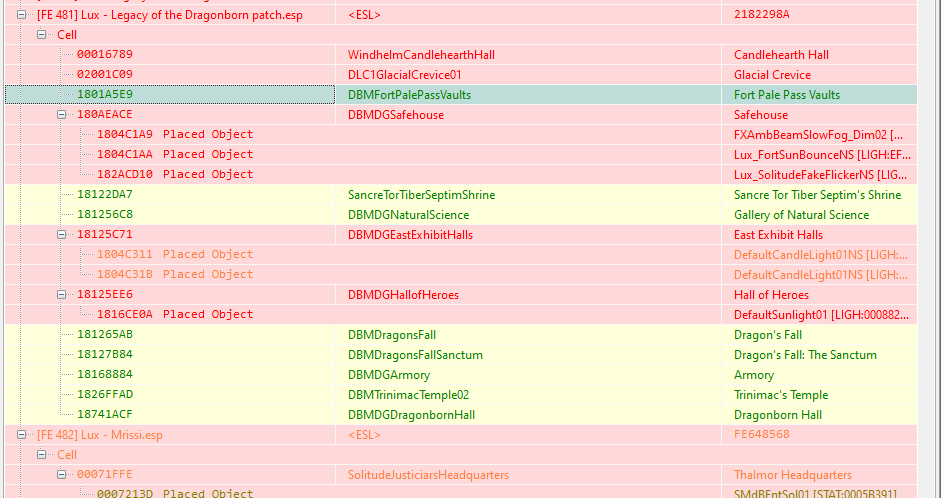
Task: Select placed object 0007213D
Action: 175,493
